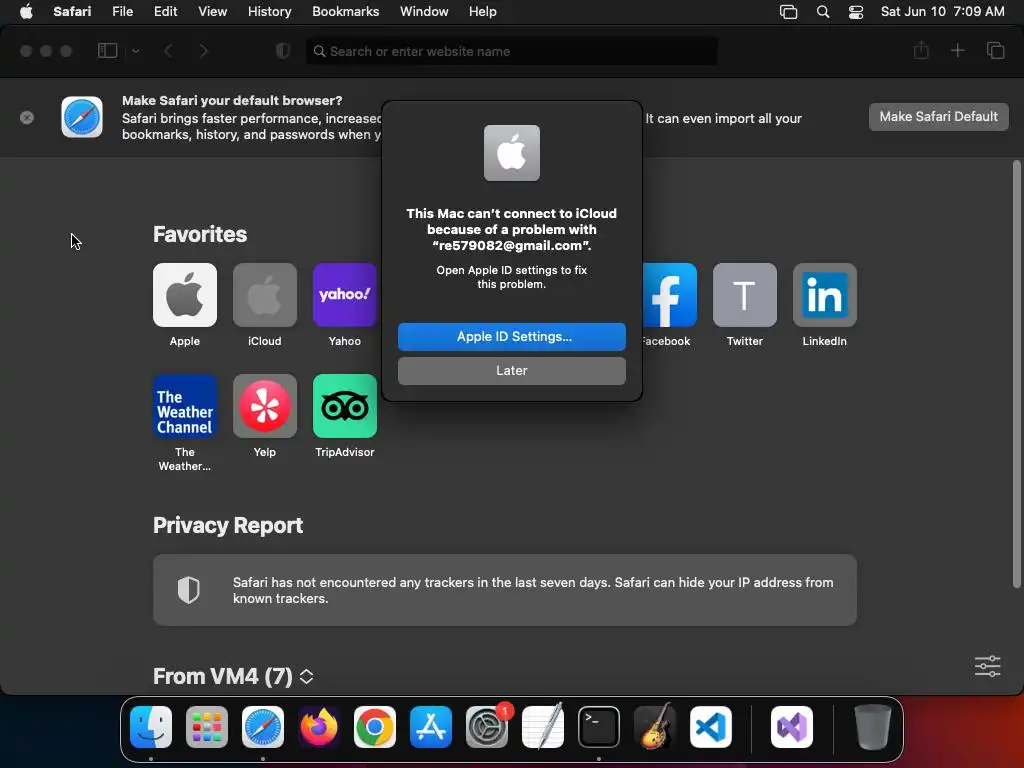Open Finder from the Dock
Screen dimensions: 1024x768
point(151,727)
